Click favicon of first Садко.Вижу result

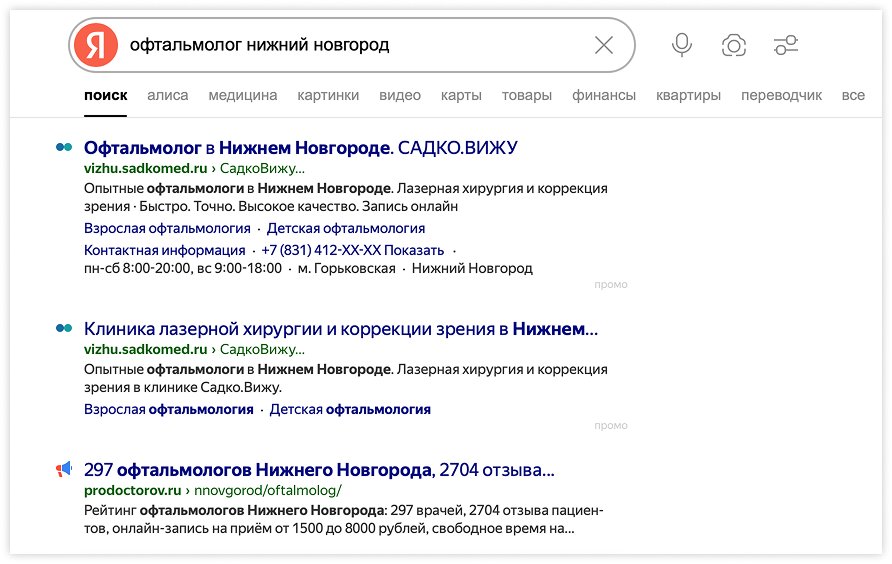(x=64, y=147)
